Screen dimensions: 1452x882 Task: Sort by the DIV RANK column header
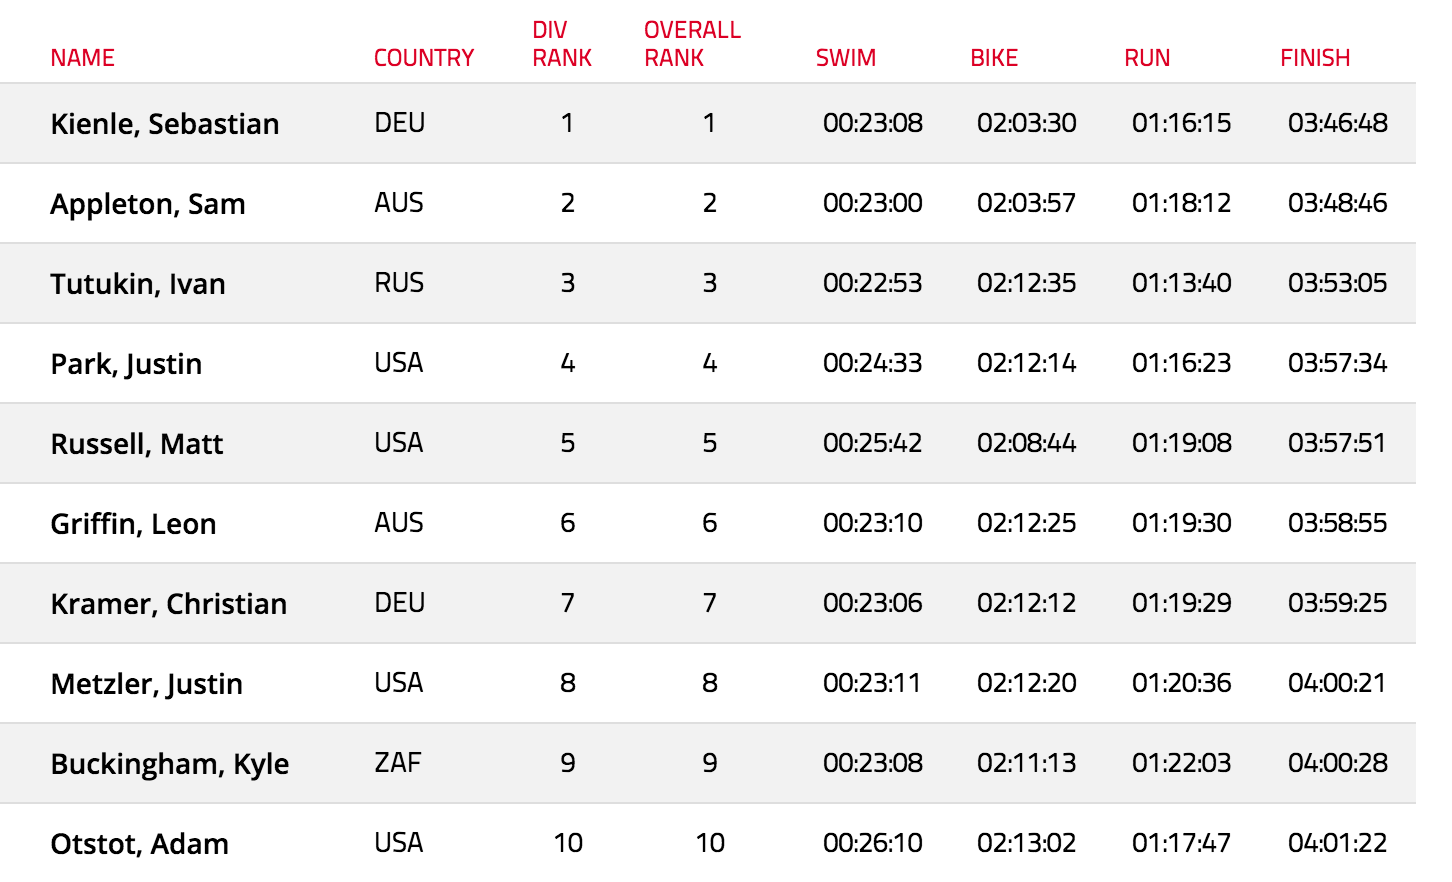click(x=562, y=44)
